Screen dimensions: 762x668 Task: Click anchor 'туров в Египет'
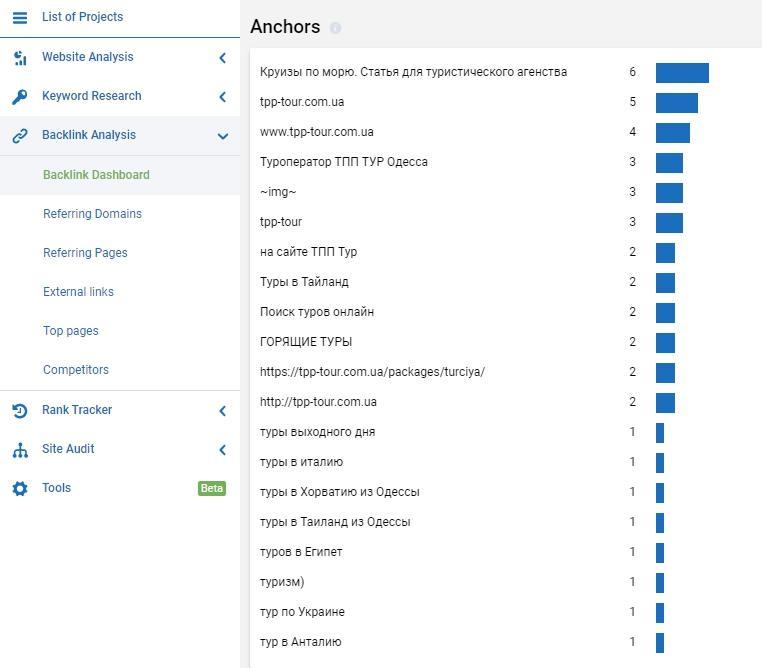(301, 552)
